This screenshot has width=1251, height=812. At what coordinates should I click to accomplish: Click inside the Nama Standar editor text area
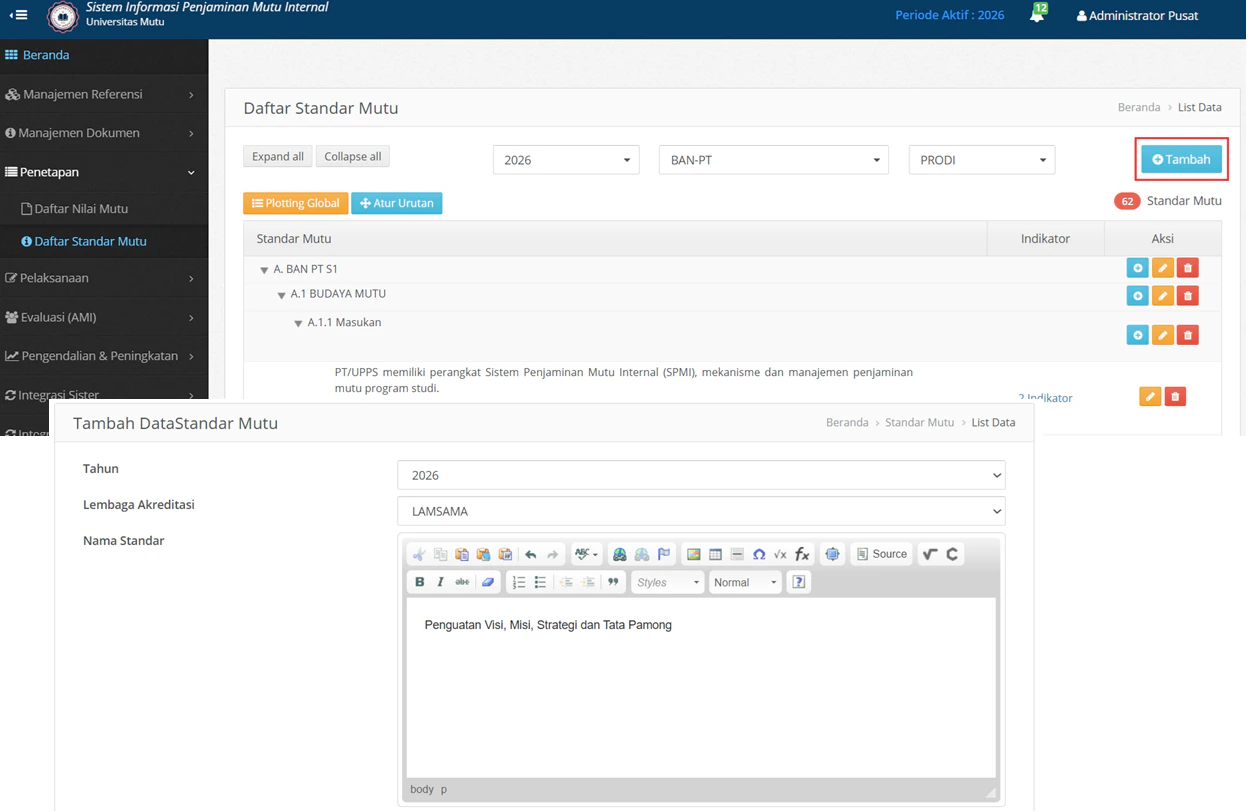(701, 687)
